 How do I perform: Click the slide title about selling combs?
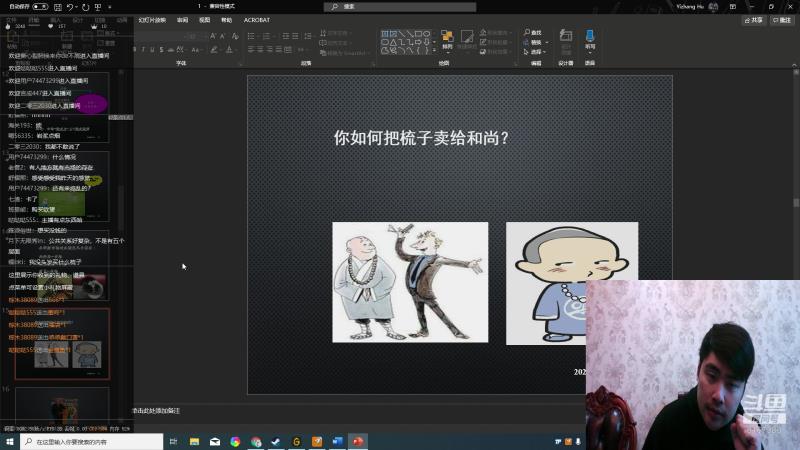tap(421, 138)
